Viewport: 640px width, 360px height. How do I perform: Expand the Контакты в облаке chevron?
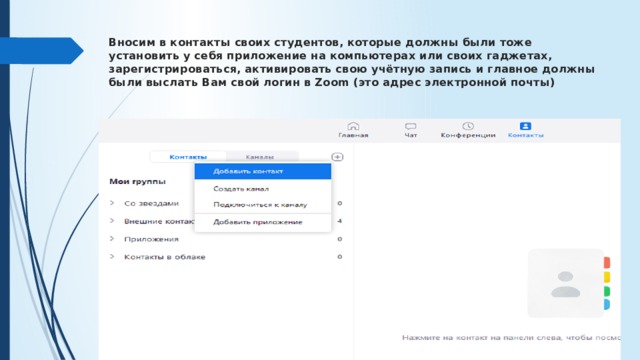coord(112,256)
